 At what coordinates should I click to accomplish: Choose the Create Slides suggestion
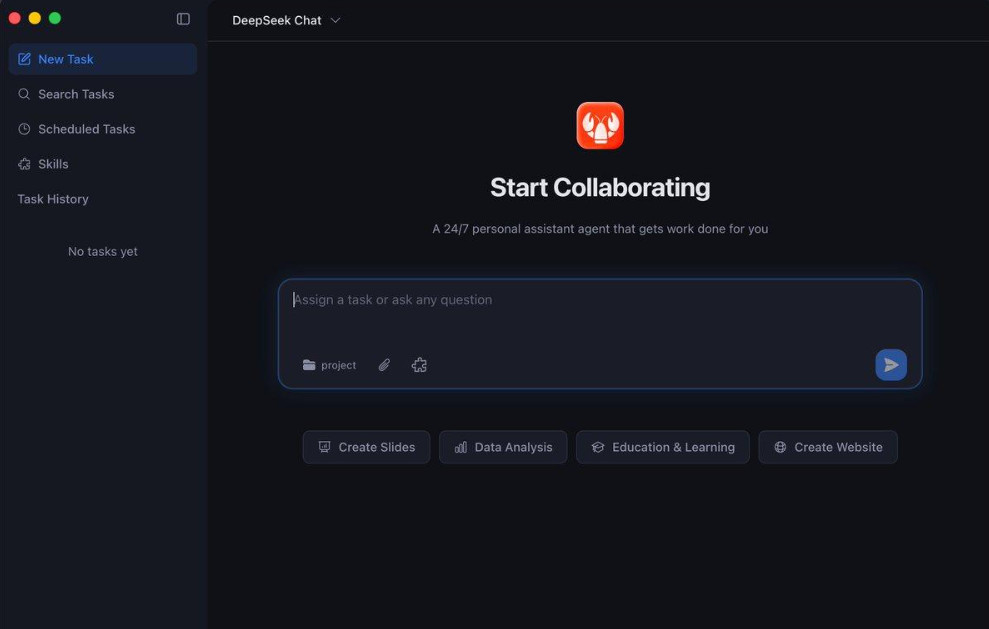point(366,447)
